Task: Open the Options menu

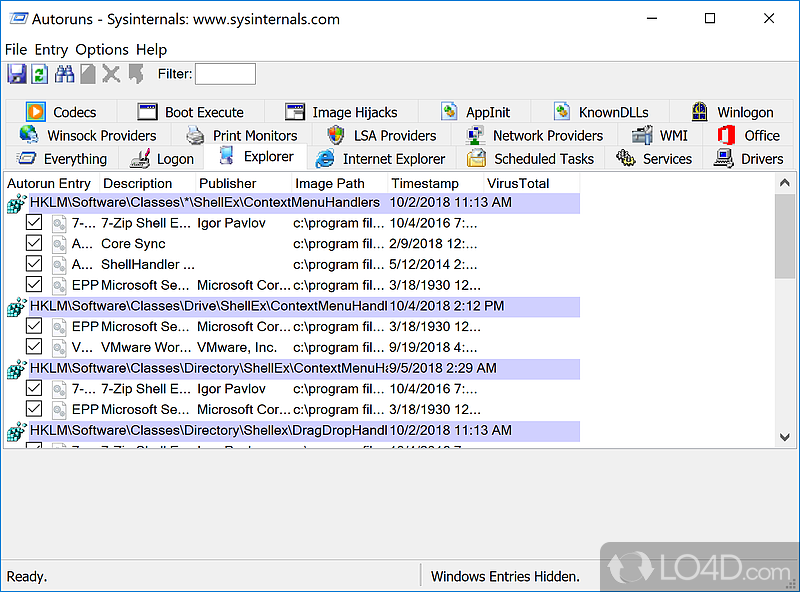Action: pyautogui.click(x=101, y=49)
